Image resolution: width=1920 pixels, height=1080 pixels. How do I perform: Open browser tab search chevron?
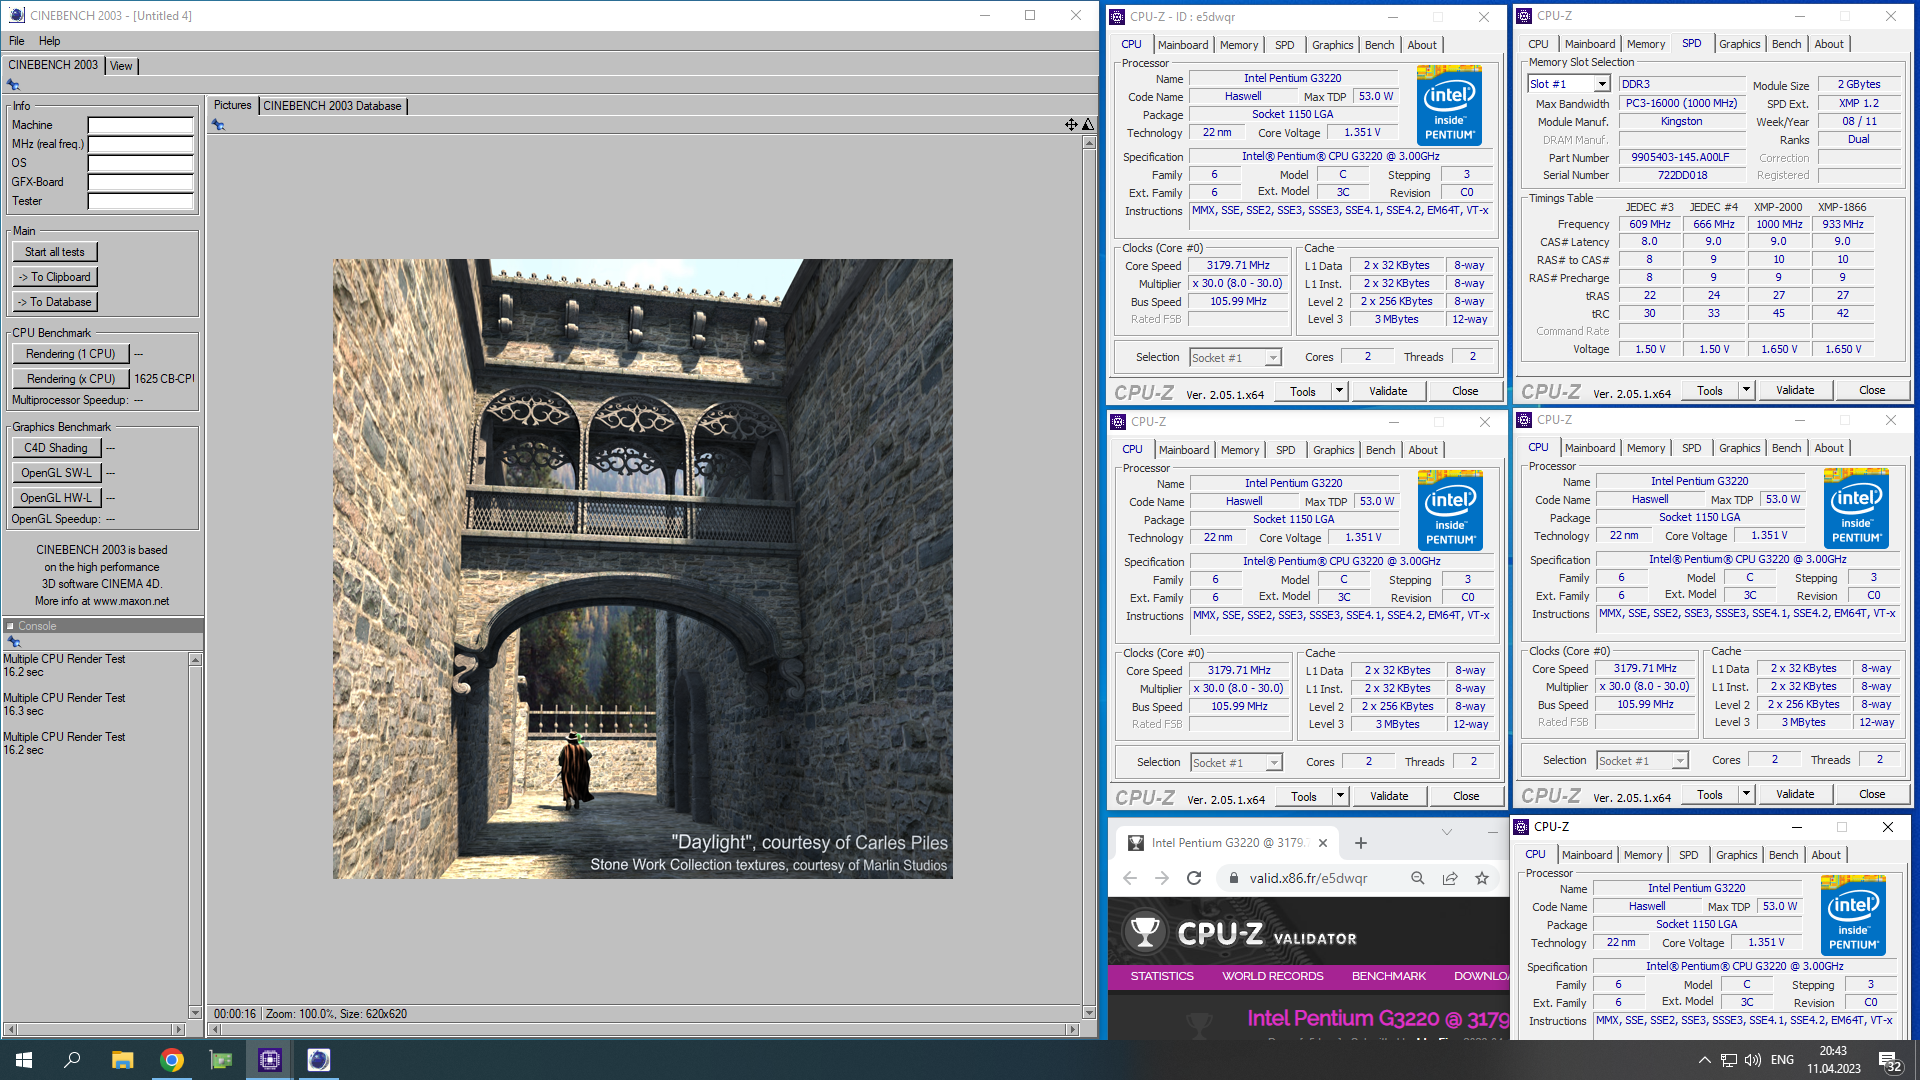click(1446, 832)
